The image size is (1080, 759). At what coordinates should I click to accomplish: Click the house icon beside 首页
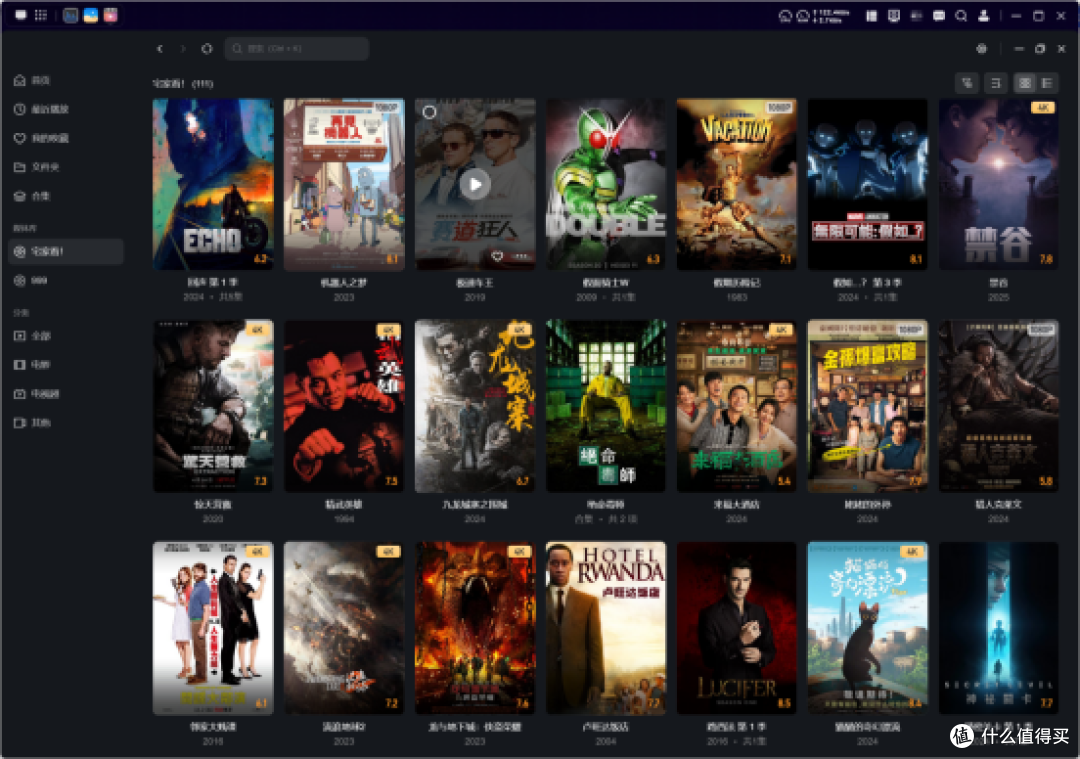coord(19,81)
